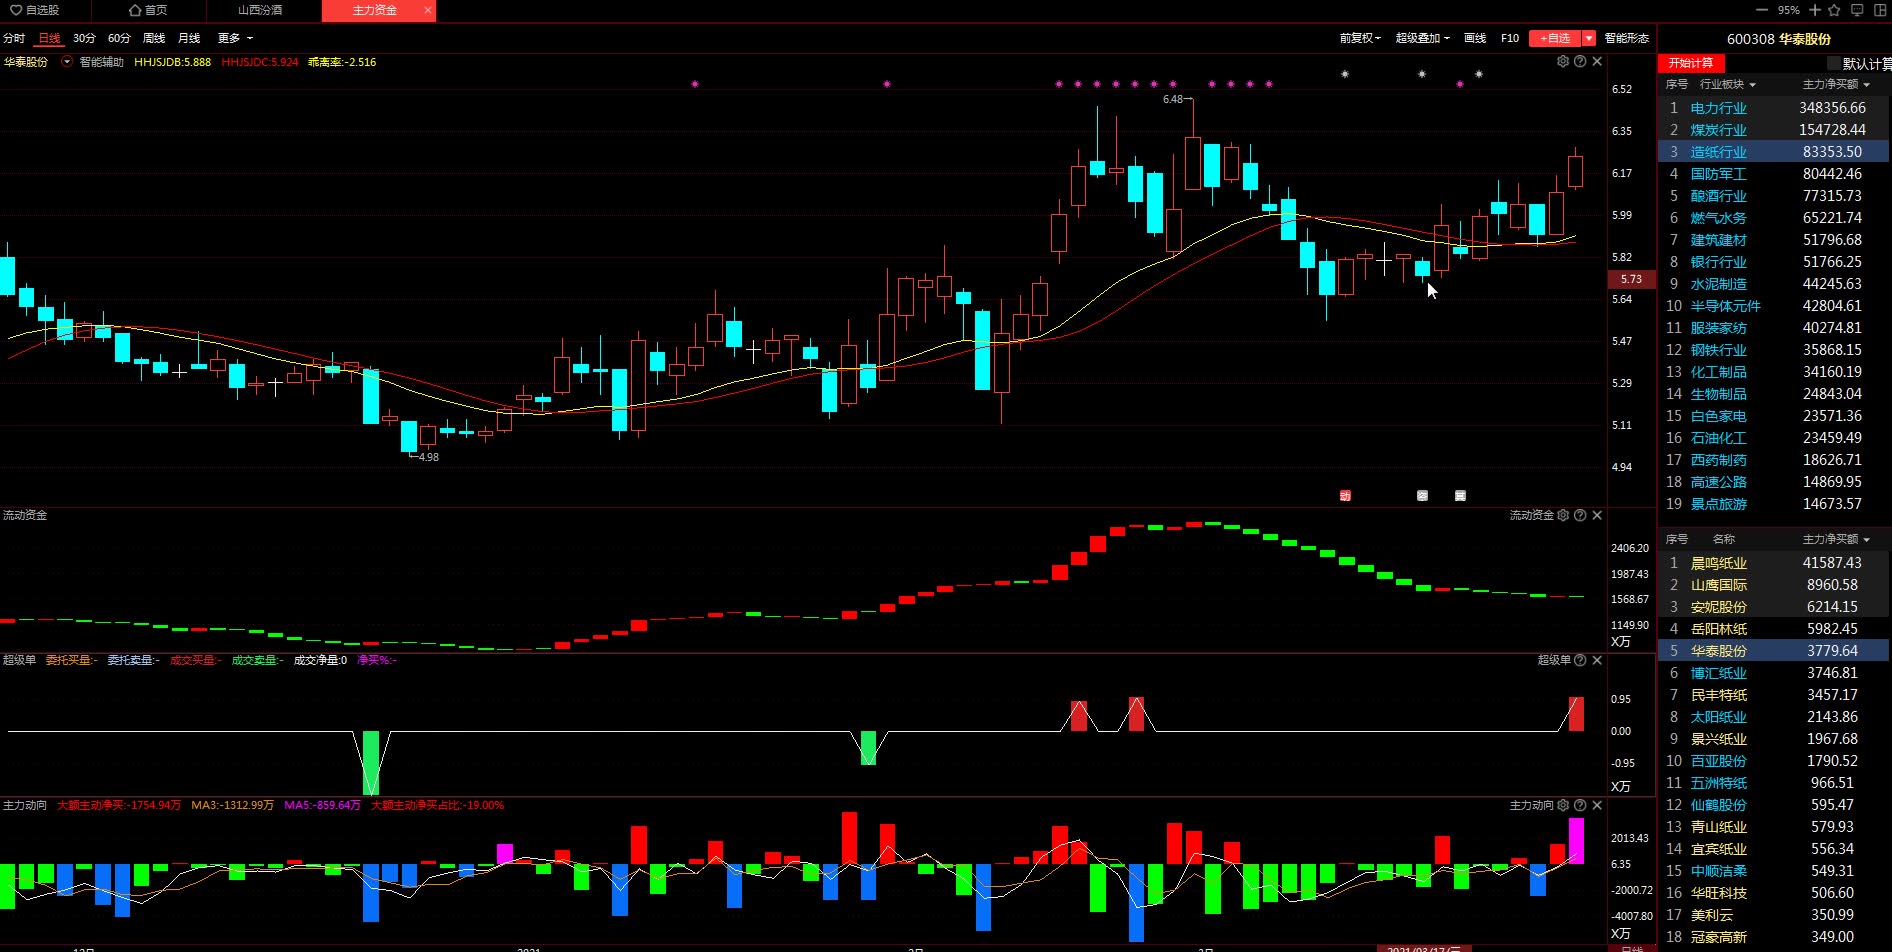Open 主力动向 panel settings gear

point(1563,805)
